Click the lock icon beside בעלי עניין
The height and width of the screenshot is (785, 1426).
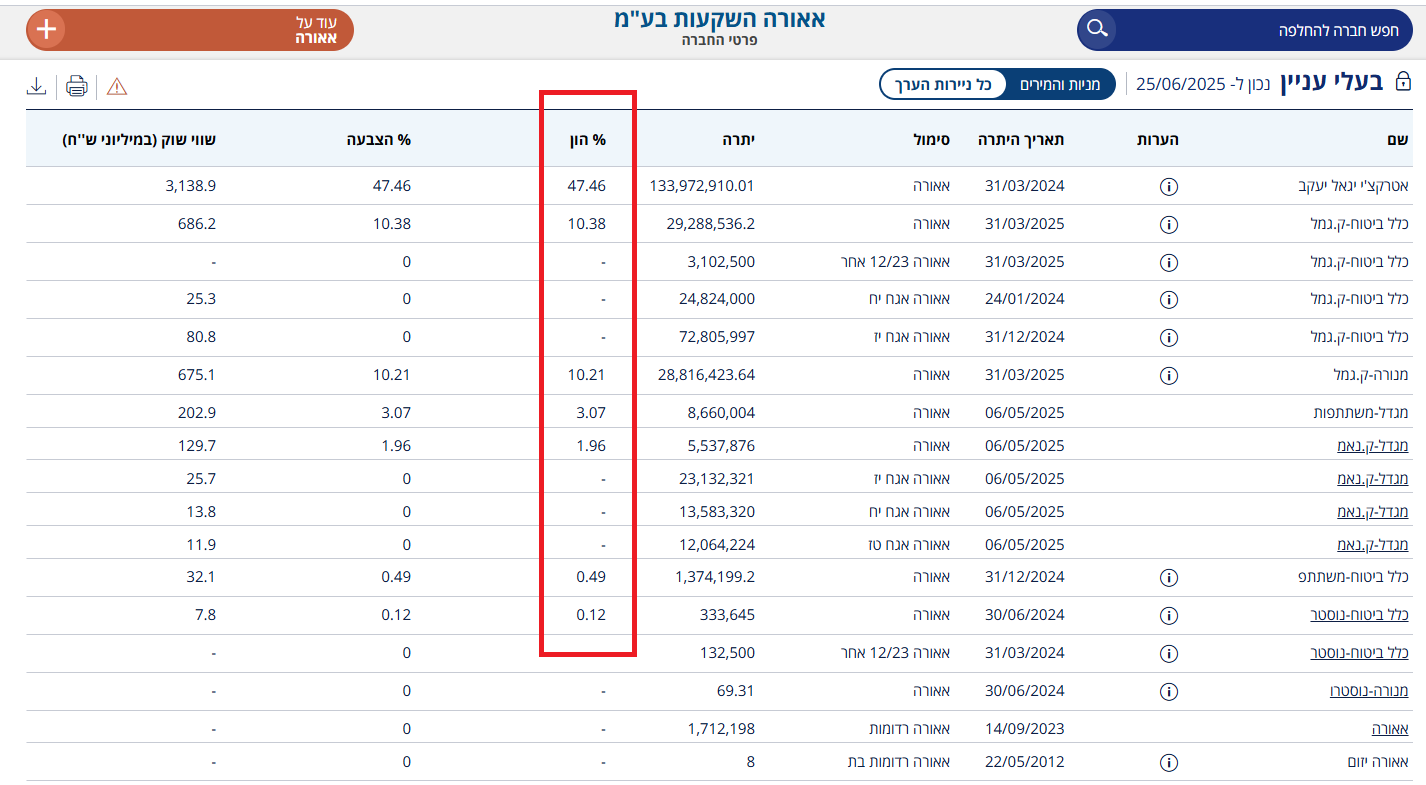[1403, 83]
